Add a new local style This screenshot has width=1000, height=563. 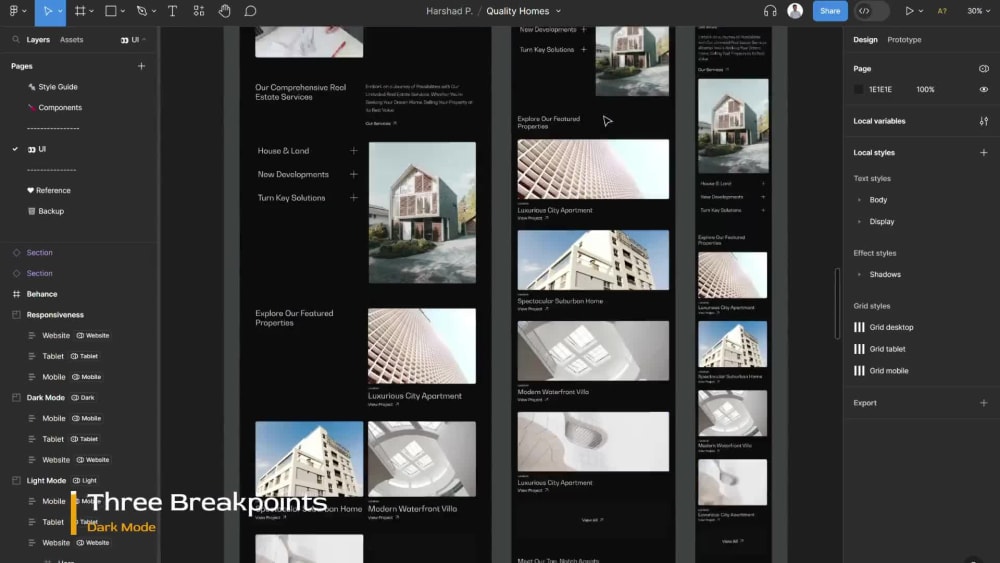click(x=983, y=152)
